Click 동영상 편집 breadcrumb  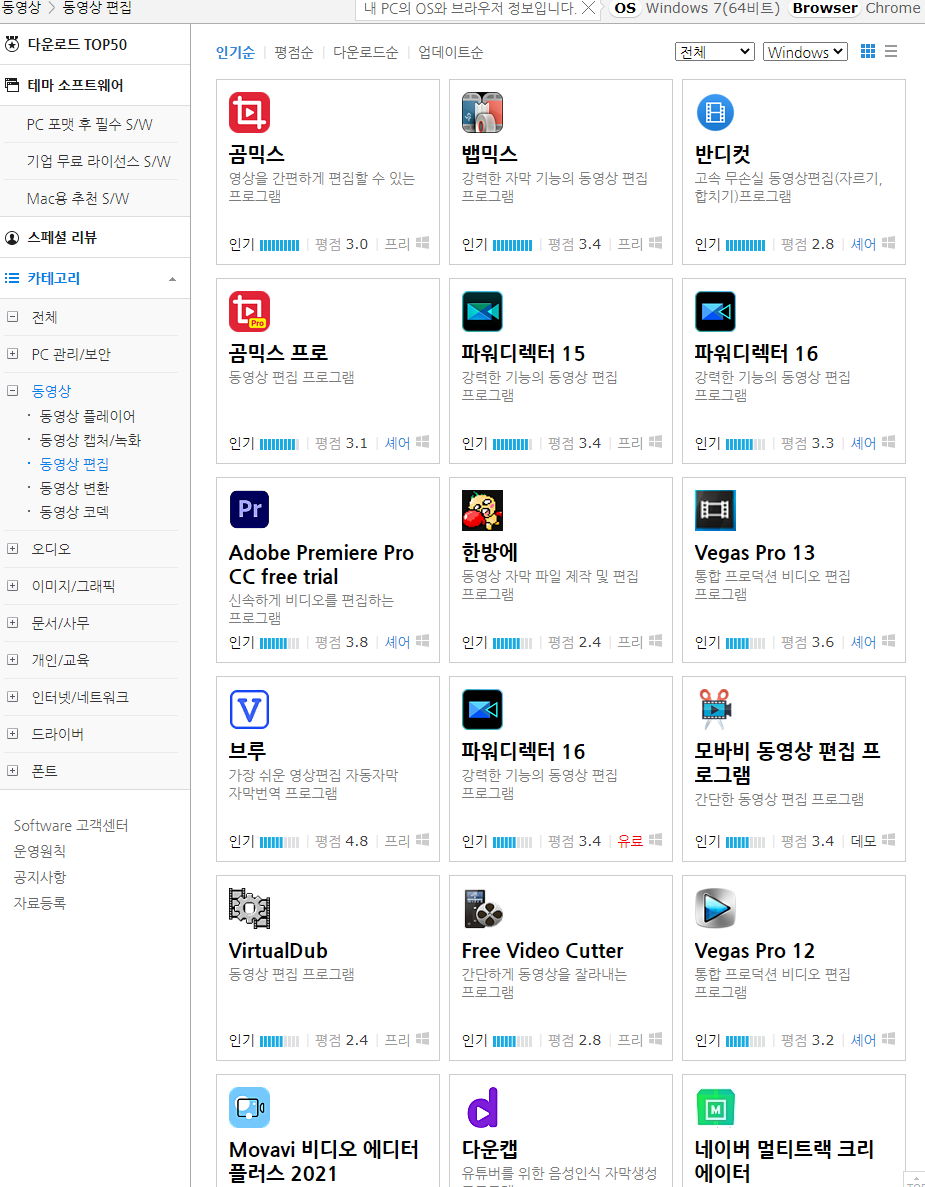click(x=97, y=8)
